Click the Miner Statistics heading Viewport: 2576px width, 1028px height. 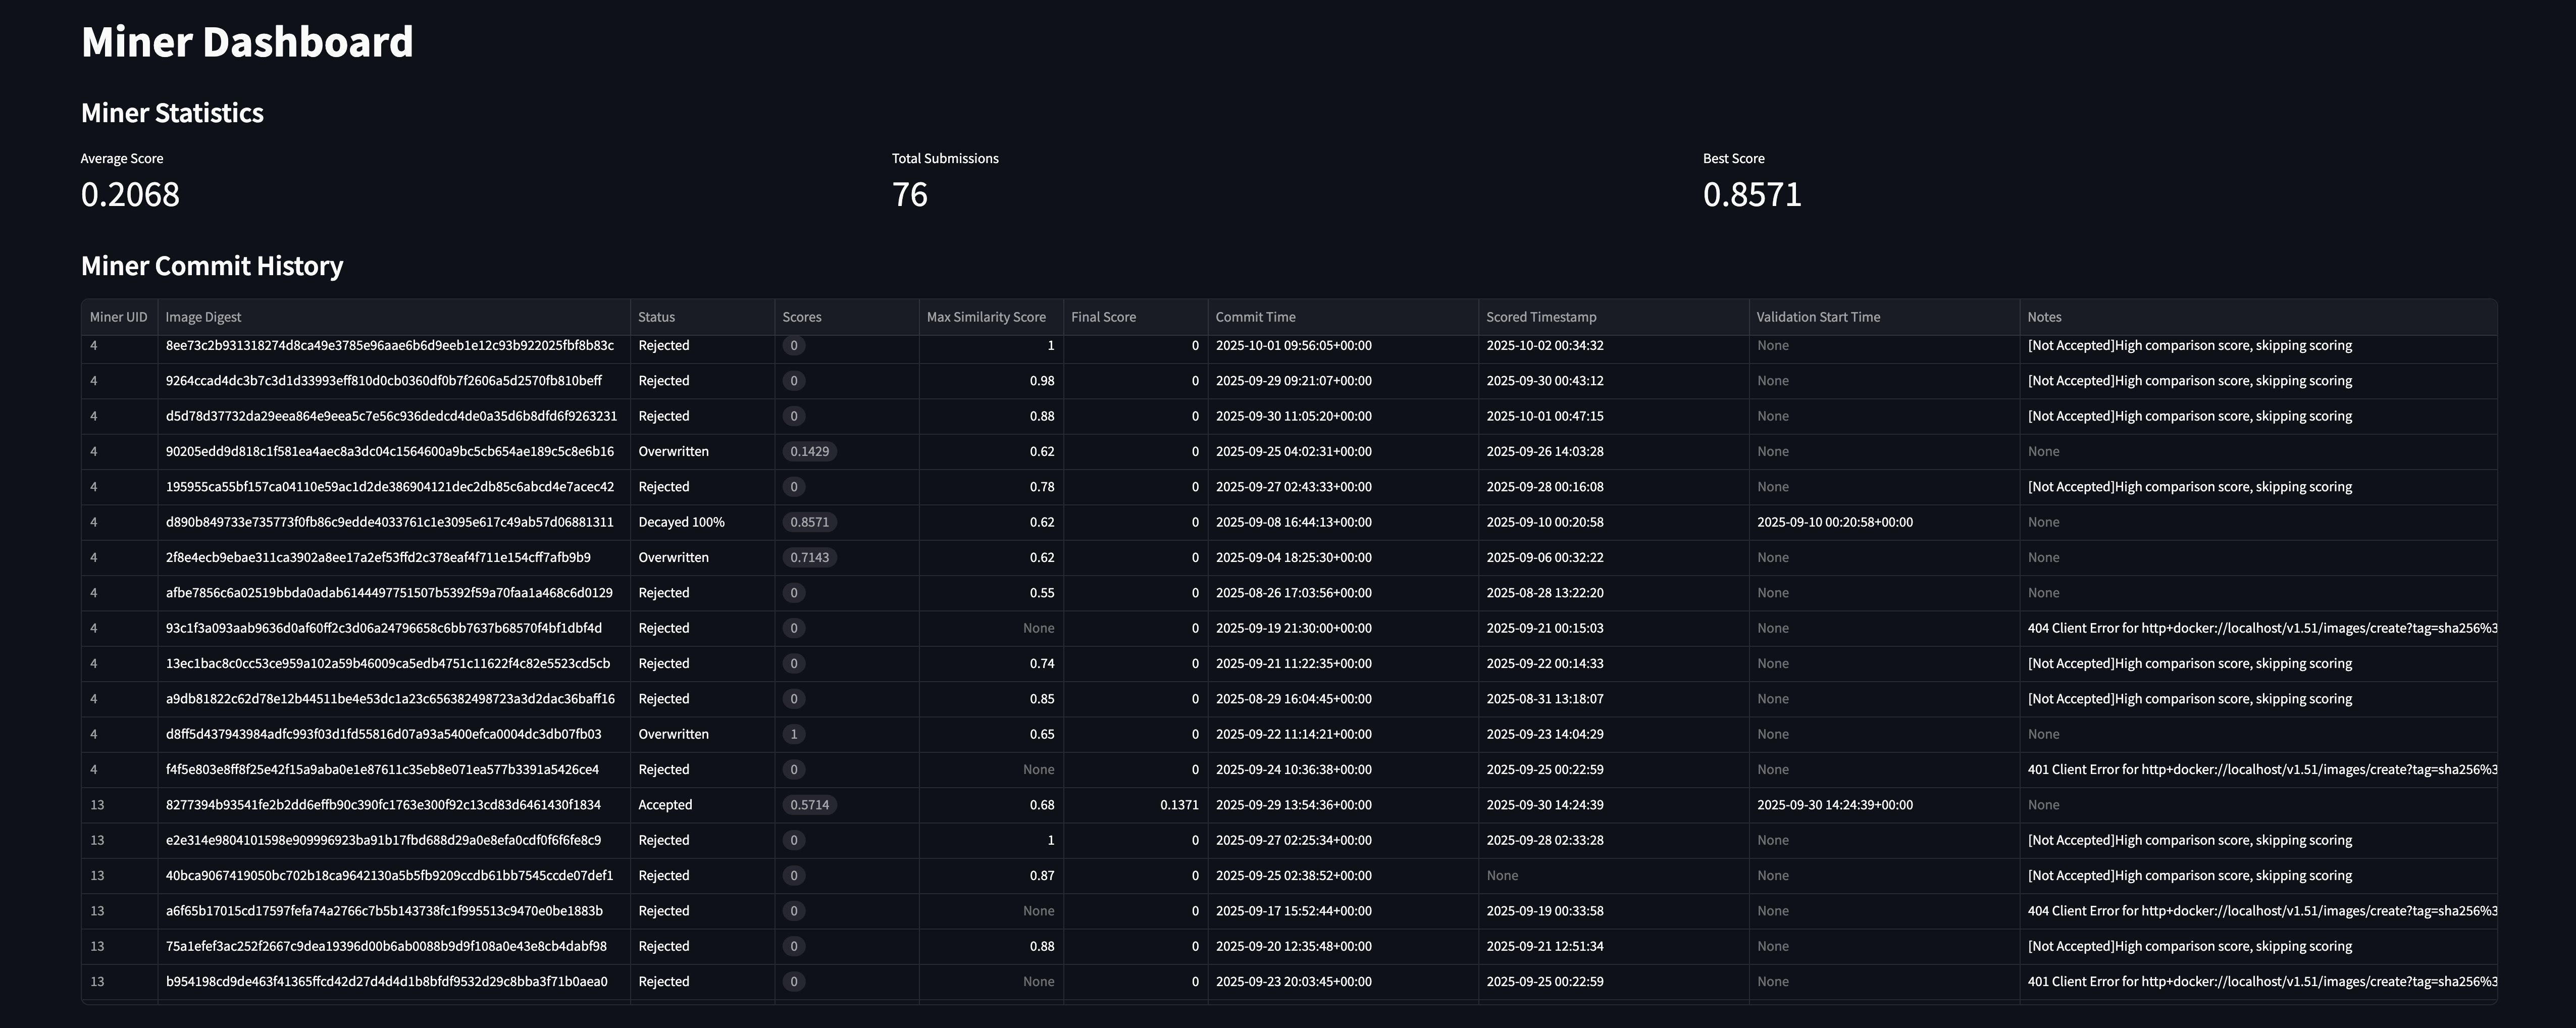[172, 113]
